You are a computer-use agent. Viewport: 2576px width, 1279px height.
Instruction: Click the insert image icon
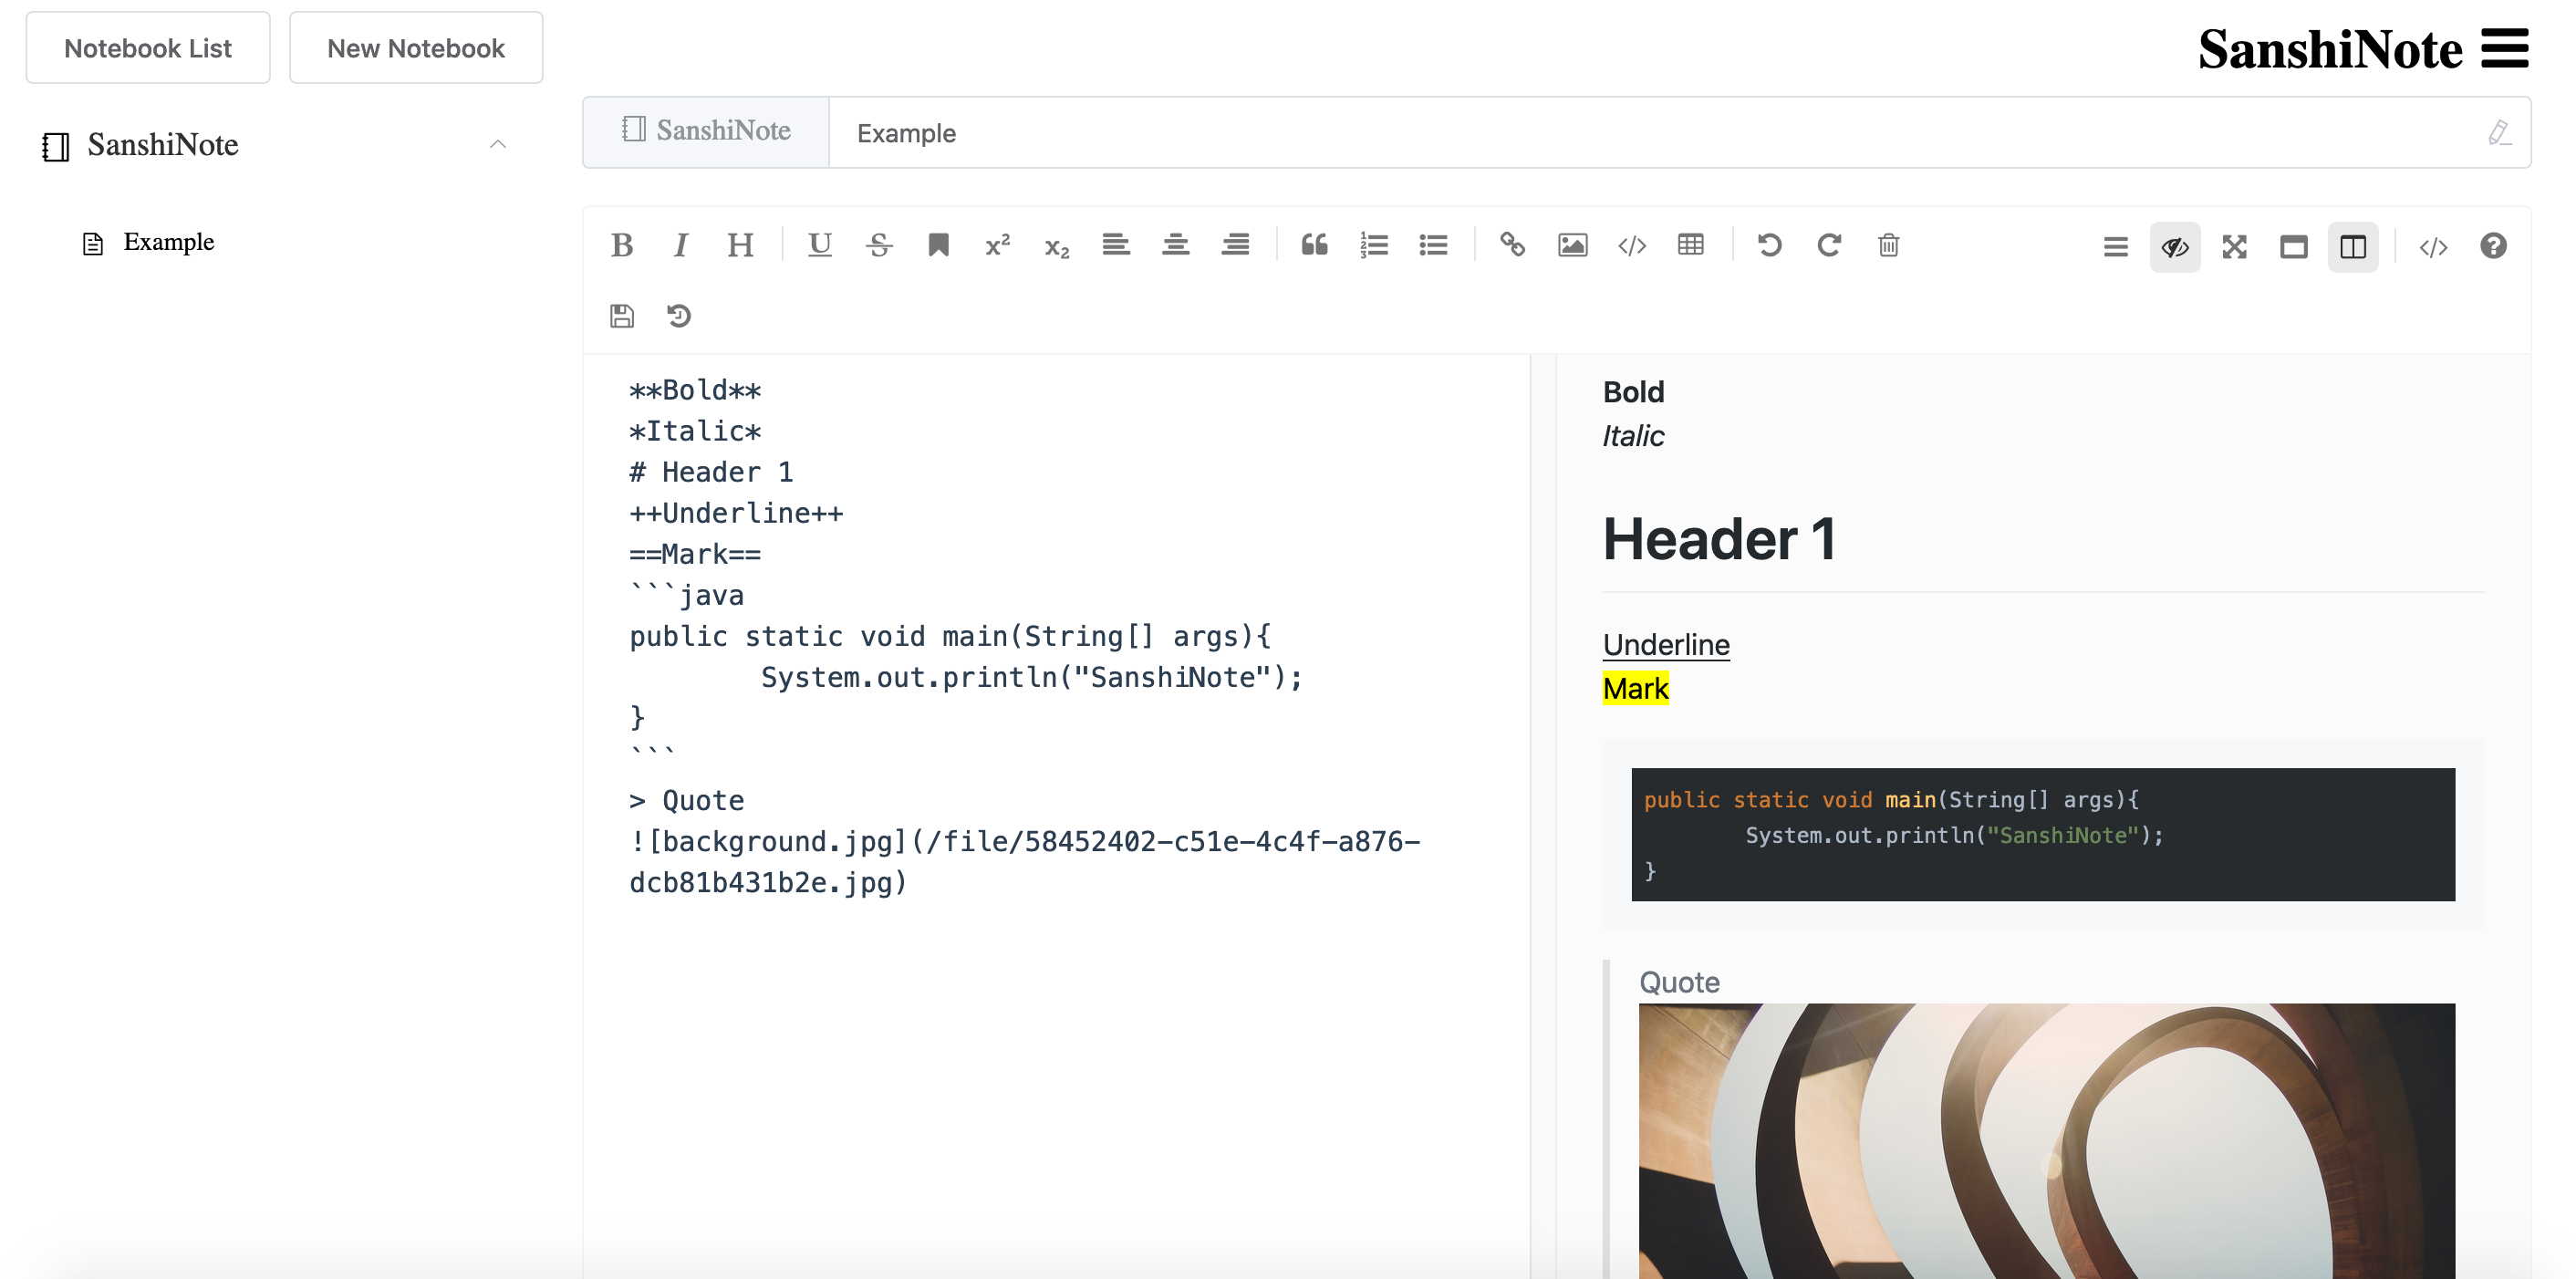[x=1572, y=245]
